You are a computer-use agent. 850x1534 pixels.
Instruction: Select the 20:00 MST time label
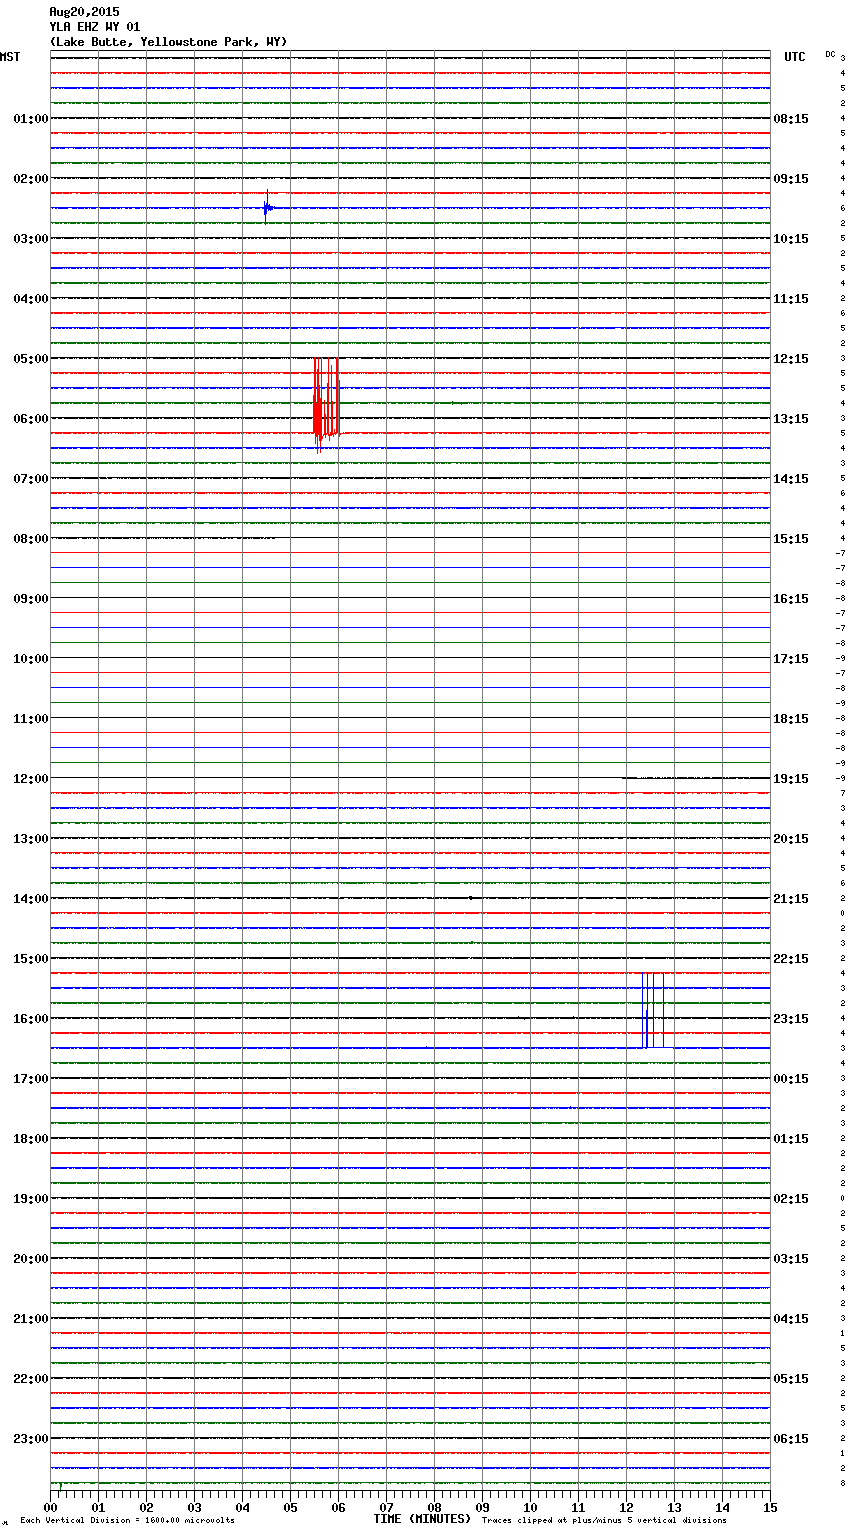[31, 1259]
